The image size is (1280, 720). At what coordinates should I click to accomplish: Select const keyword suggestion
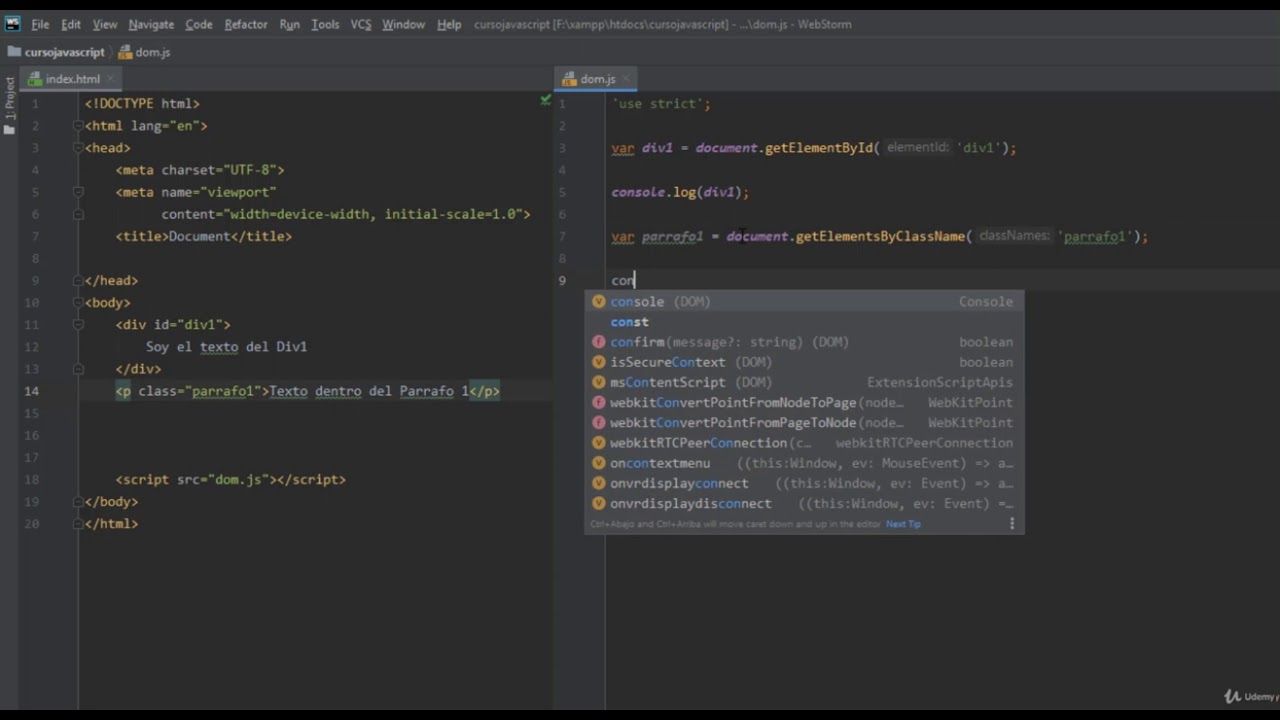tap(804, 322)
